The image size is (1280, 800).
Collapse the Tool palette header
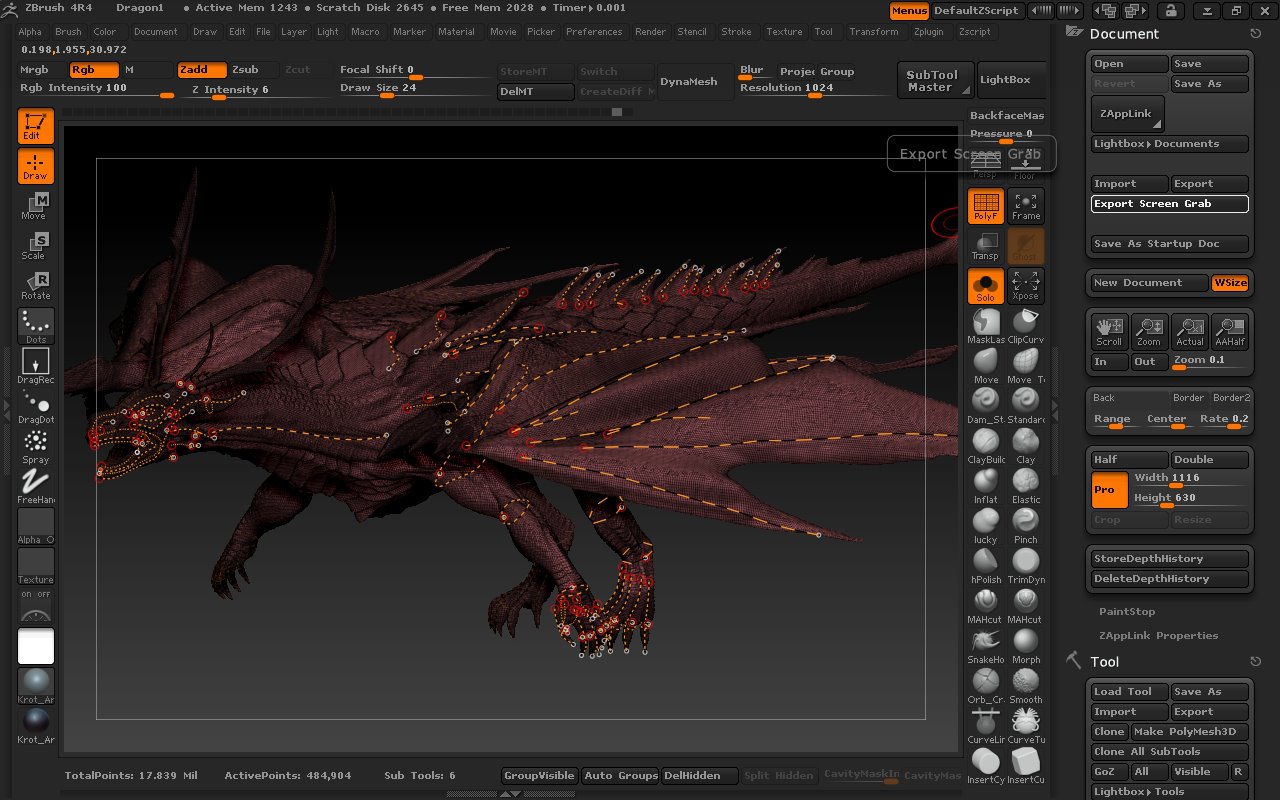click(1104, 662)
